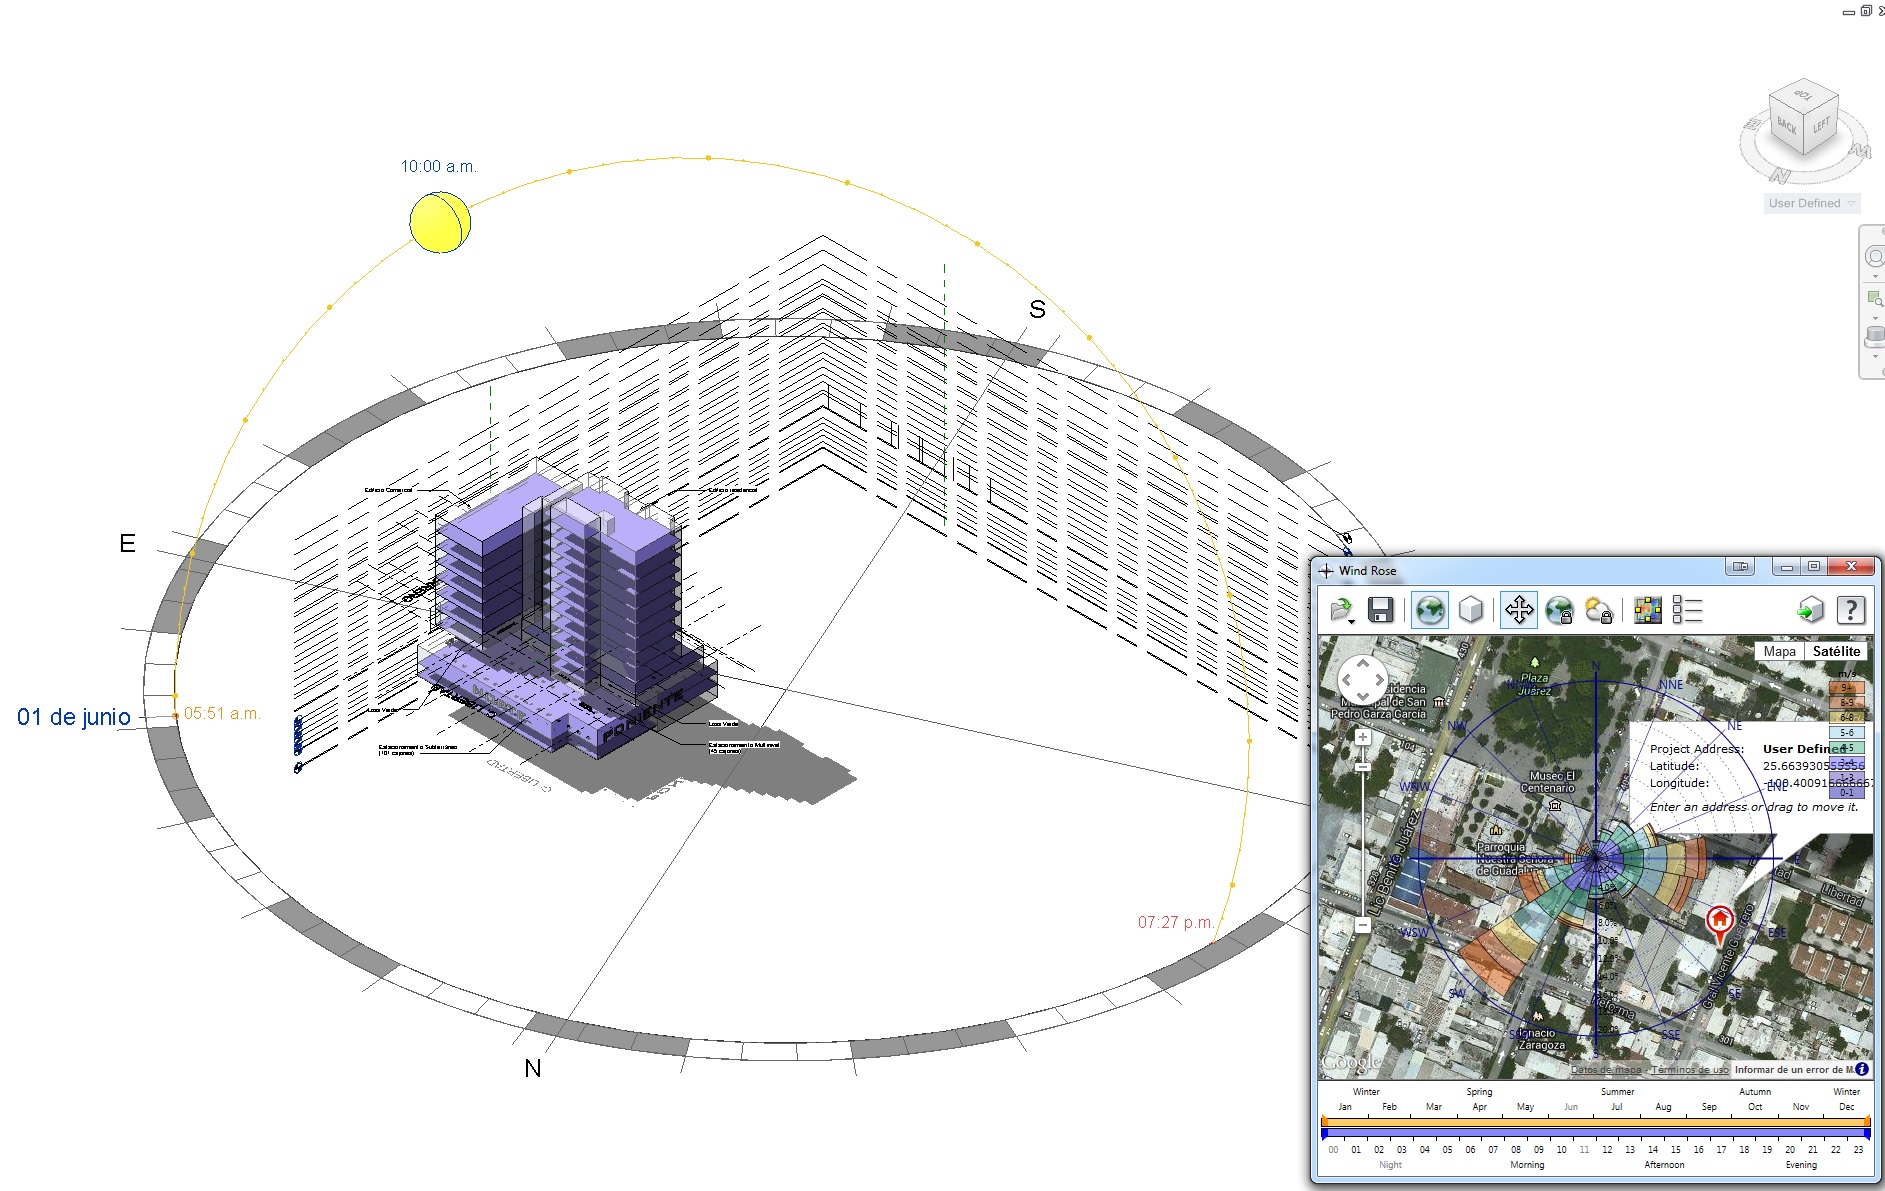Click the blue hour range slider bar

coord(1595,1134)
